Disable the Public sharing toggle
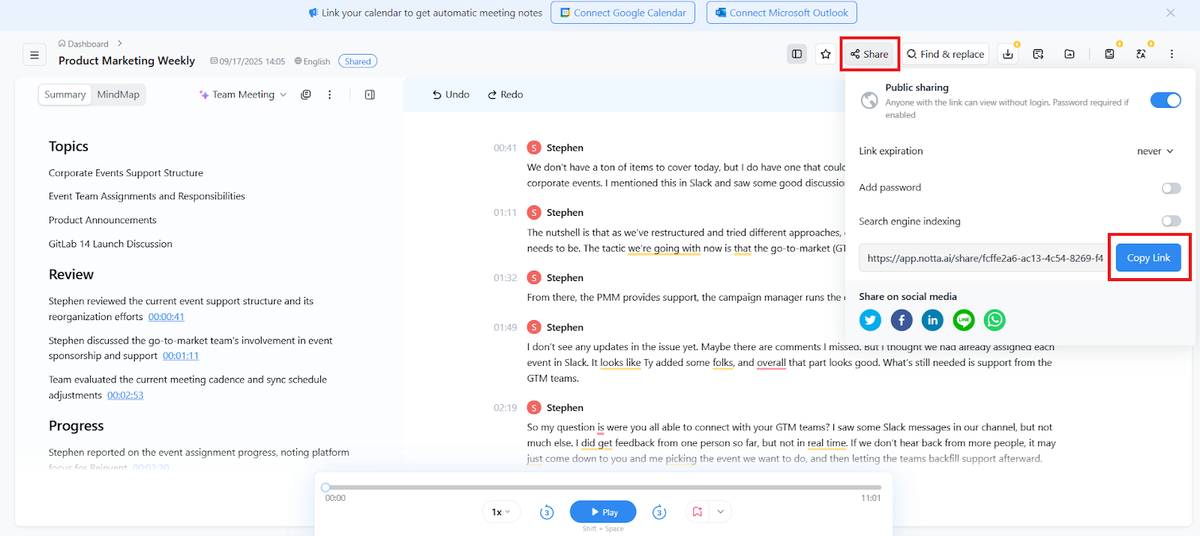The height and width of the screenshot is (536, 1200). [x=1165, y=100]
